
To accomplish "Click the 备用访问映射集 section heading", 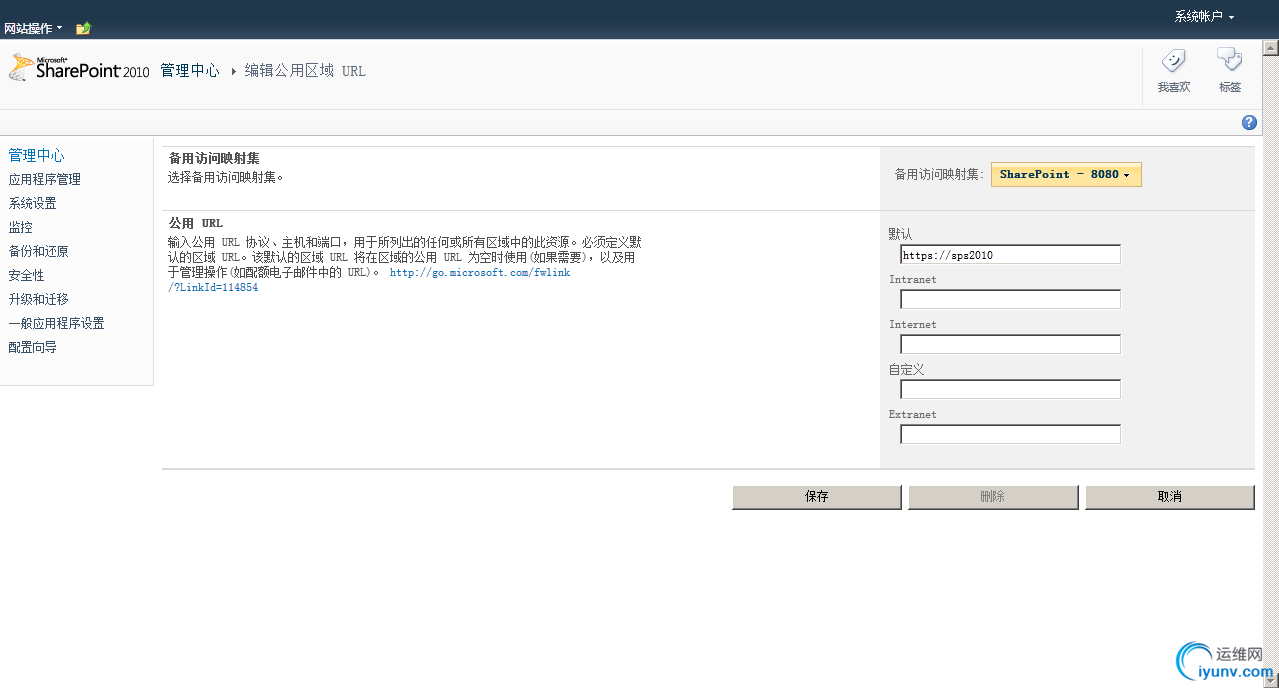I will pos(214,158).
